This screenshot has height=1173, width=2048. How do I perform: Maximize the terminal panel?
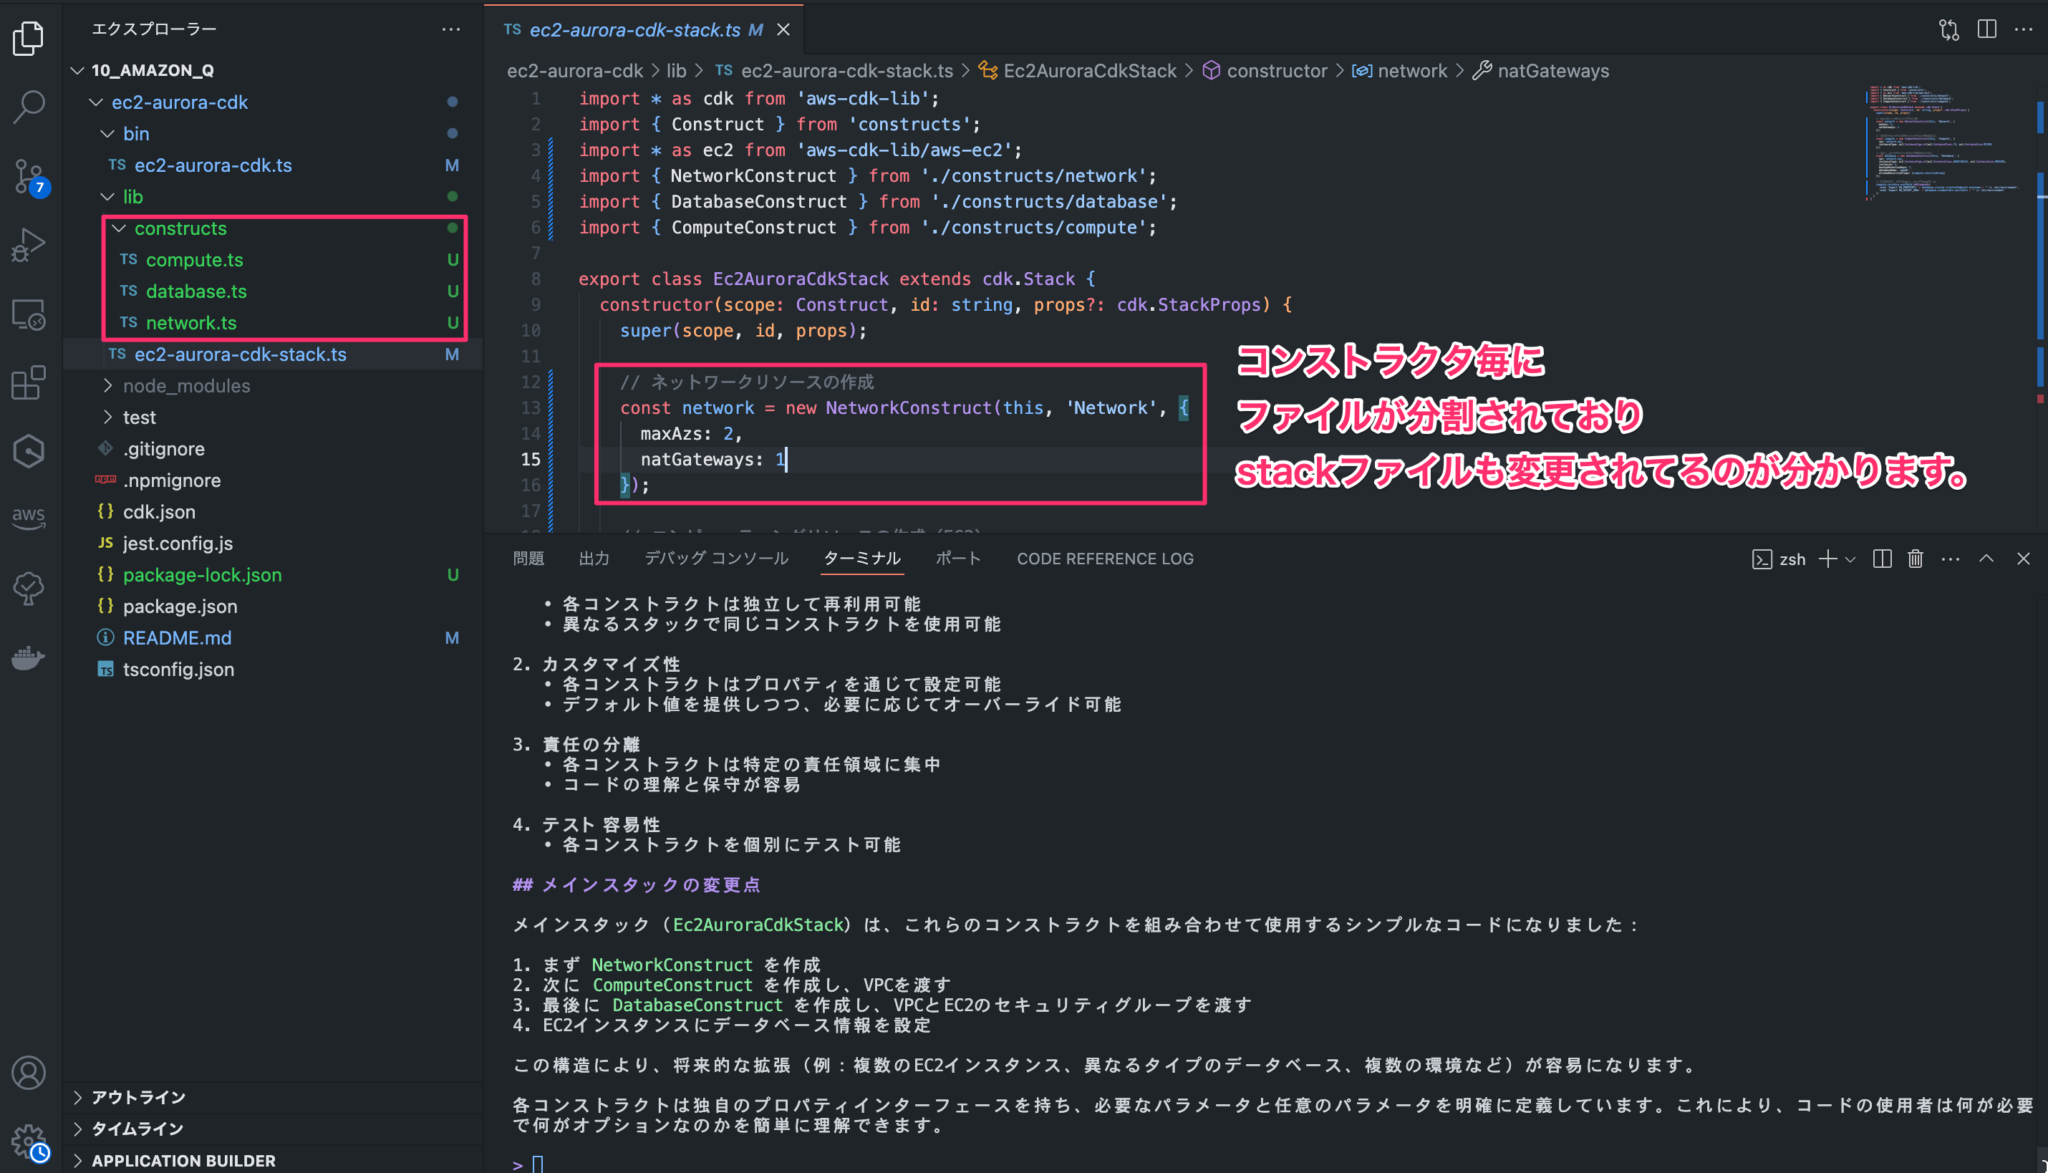click(1986, 559)
